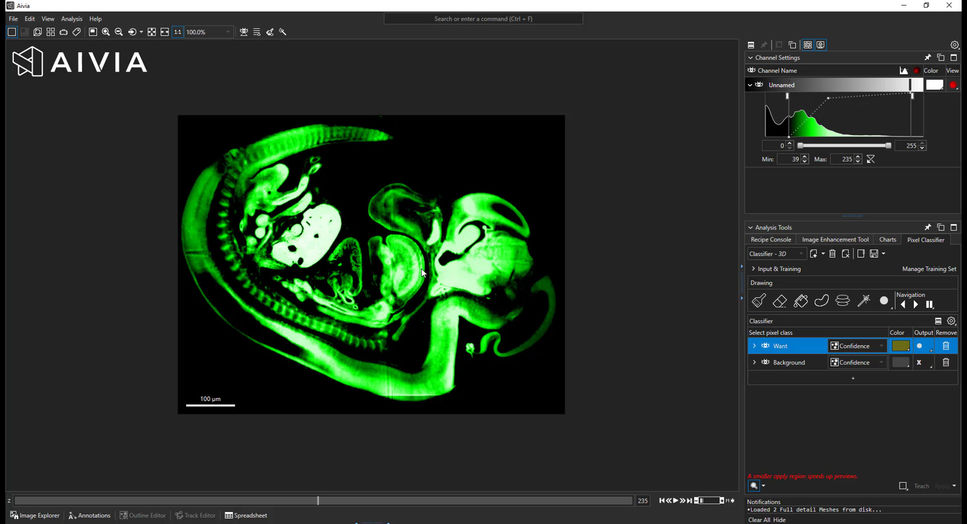The height and width of the screenshot is (524, 967).
Task: Click Hide notifications link
Action: pos(780,520)
